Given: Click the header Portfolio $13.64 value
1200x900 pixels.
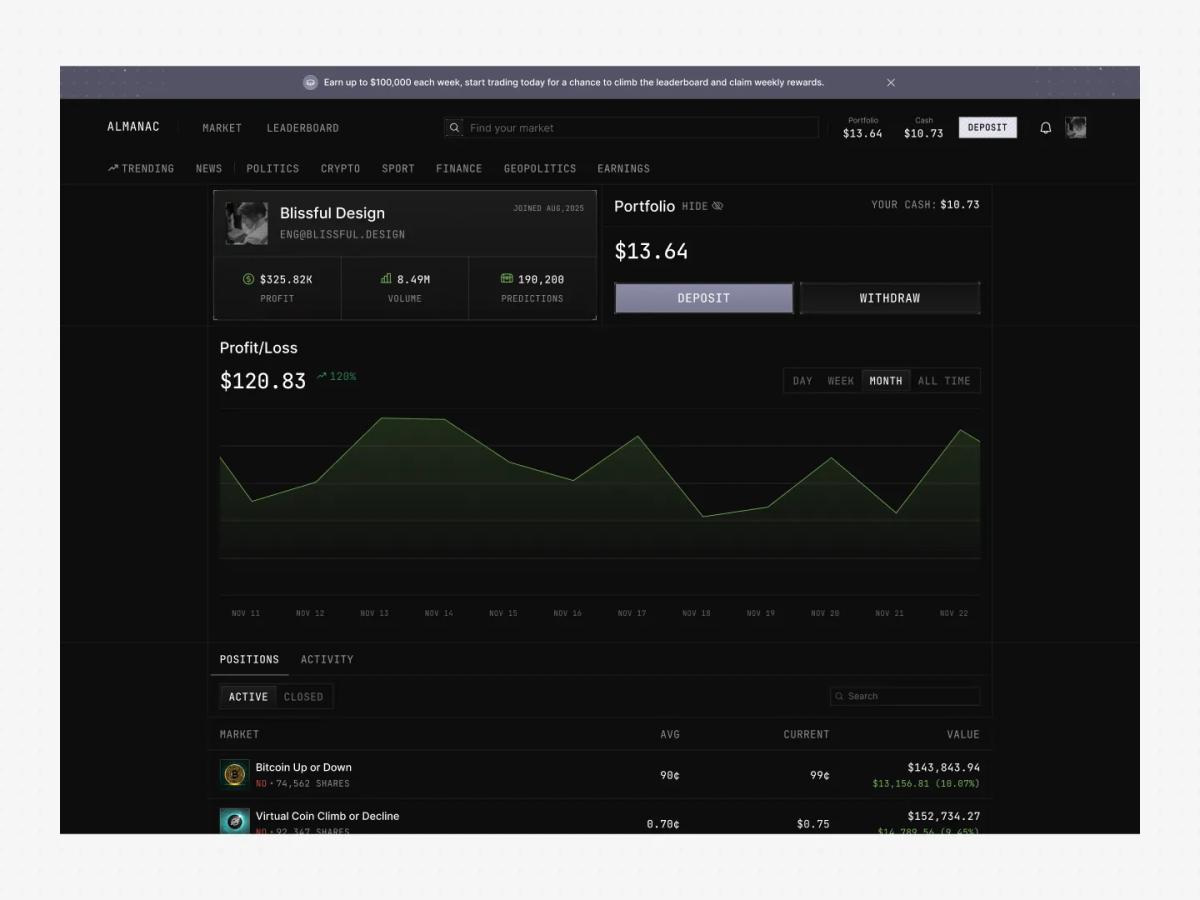Looking at the screenshot, I should (863, 133).
